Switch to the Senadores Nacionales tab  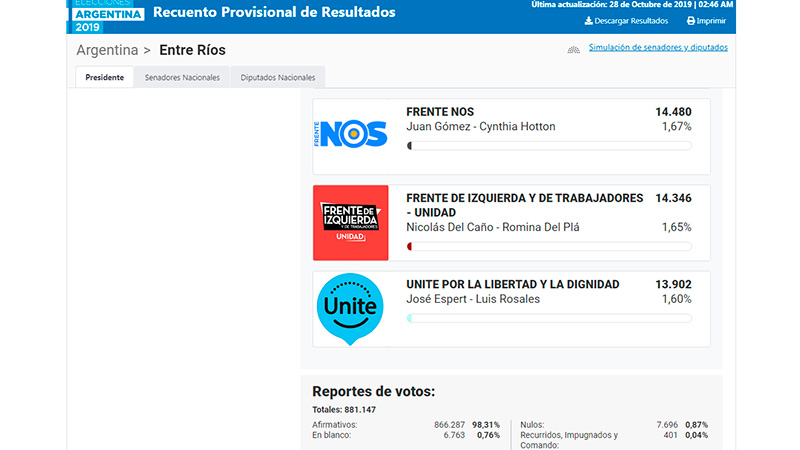[182, 78]
